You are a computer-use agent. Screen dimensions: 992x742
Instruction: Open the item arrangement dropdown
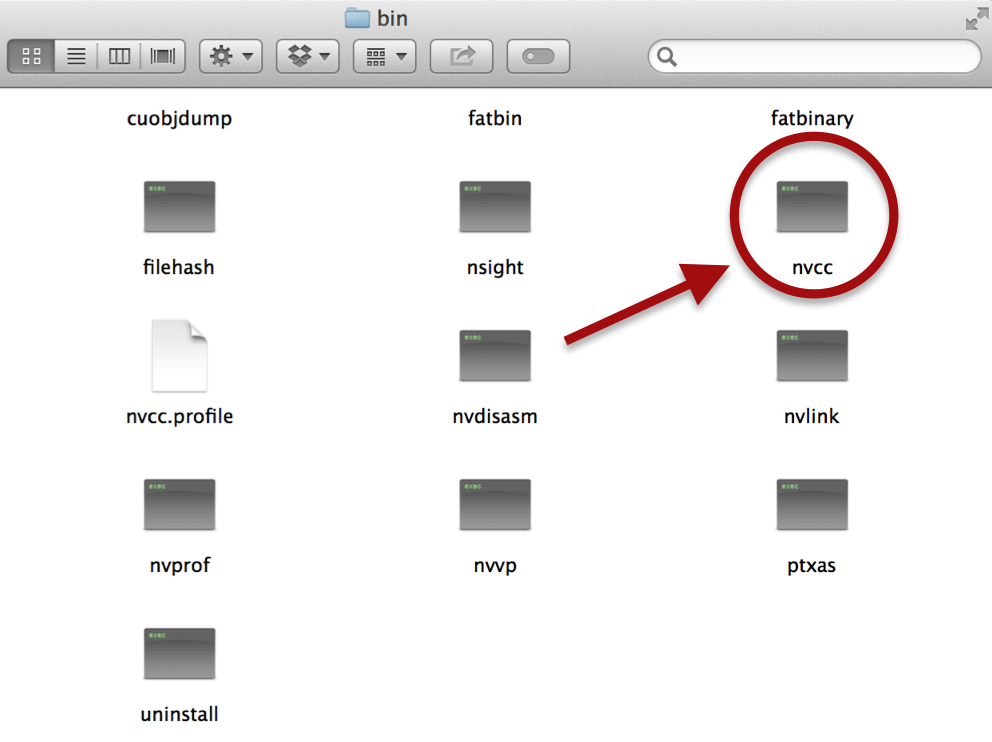(385, 56)
